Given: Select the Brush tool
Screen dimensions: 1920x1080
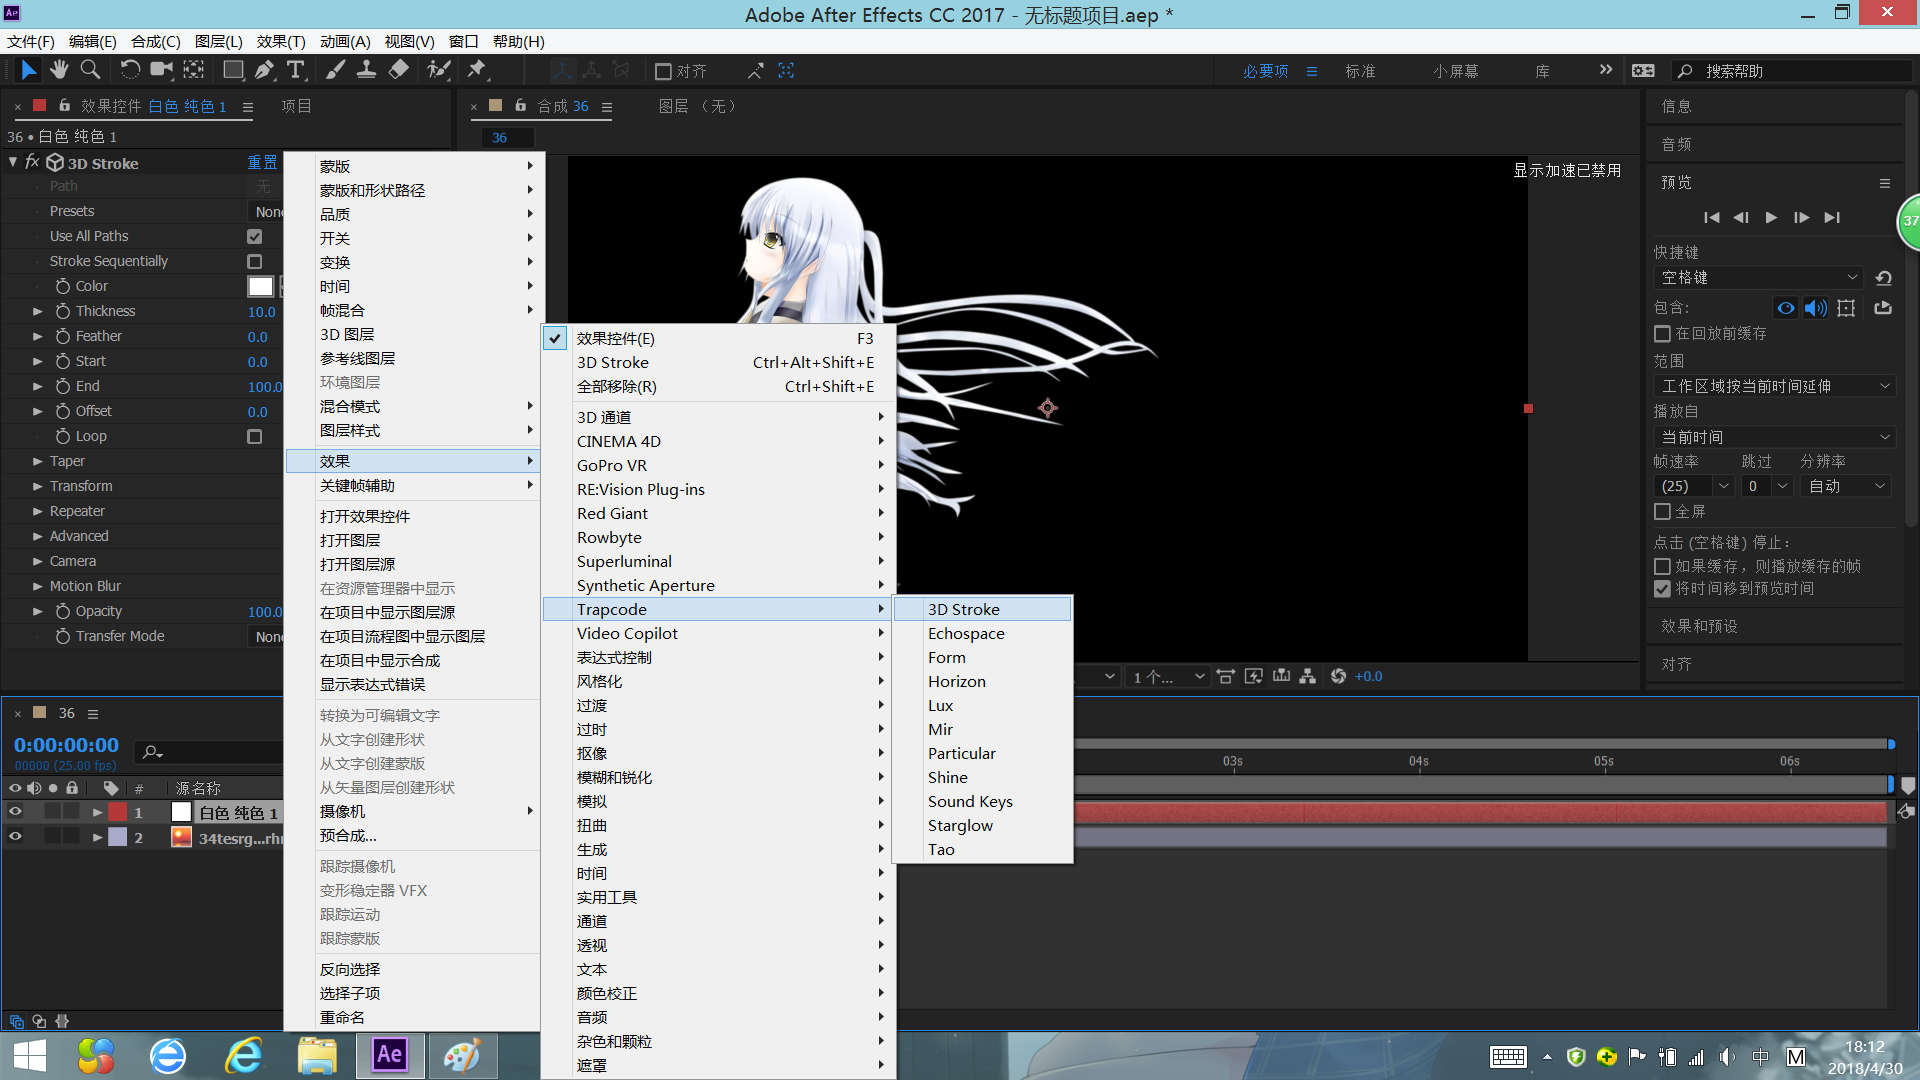Looking at the screenshot, I should coord(335,70).
